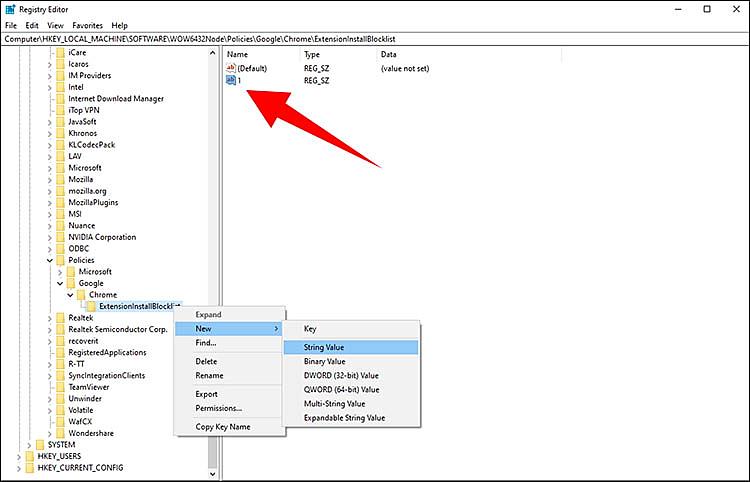
Task: Click the Intel folder icon
Action: coord(60,87)
